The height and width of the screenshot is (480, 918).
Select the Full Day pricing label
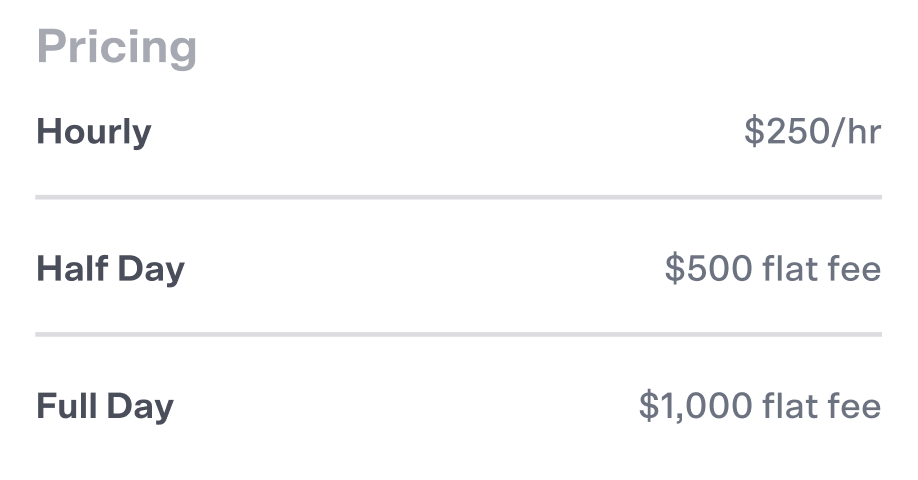(105, 406)
